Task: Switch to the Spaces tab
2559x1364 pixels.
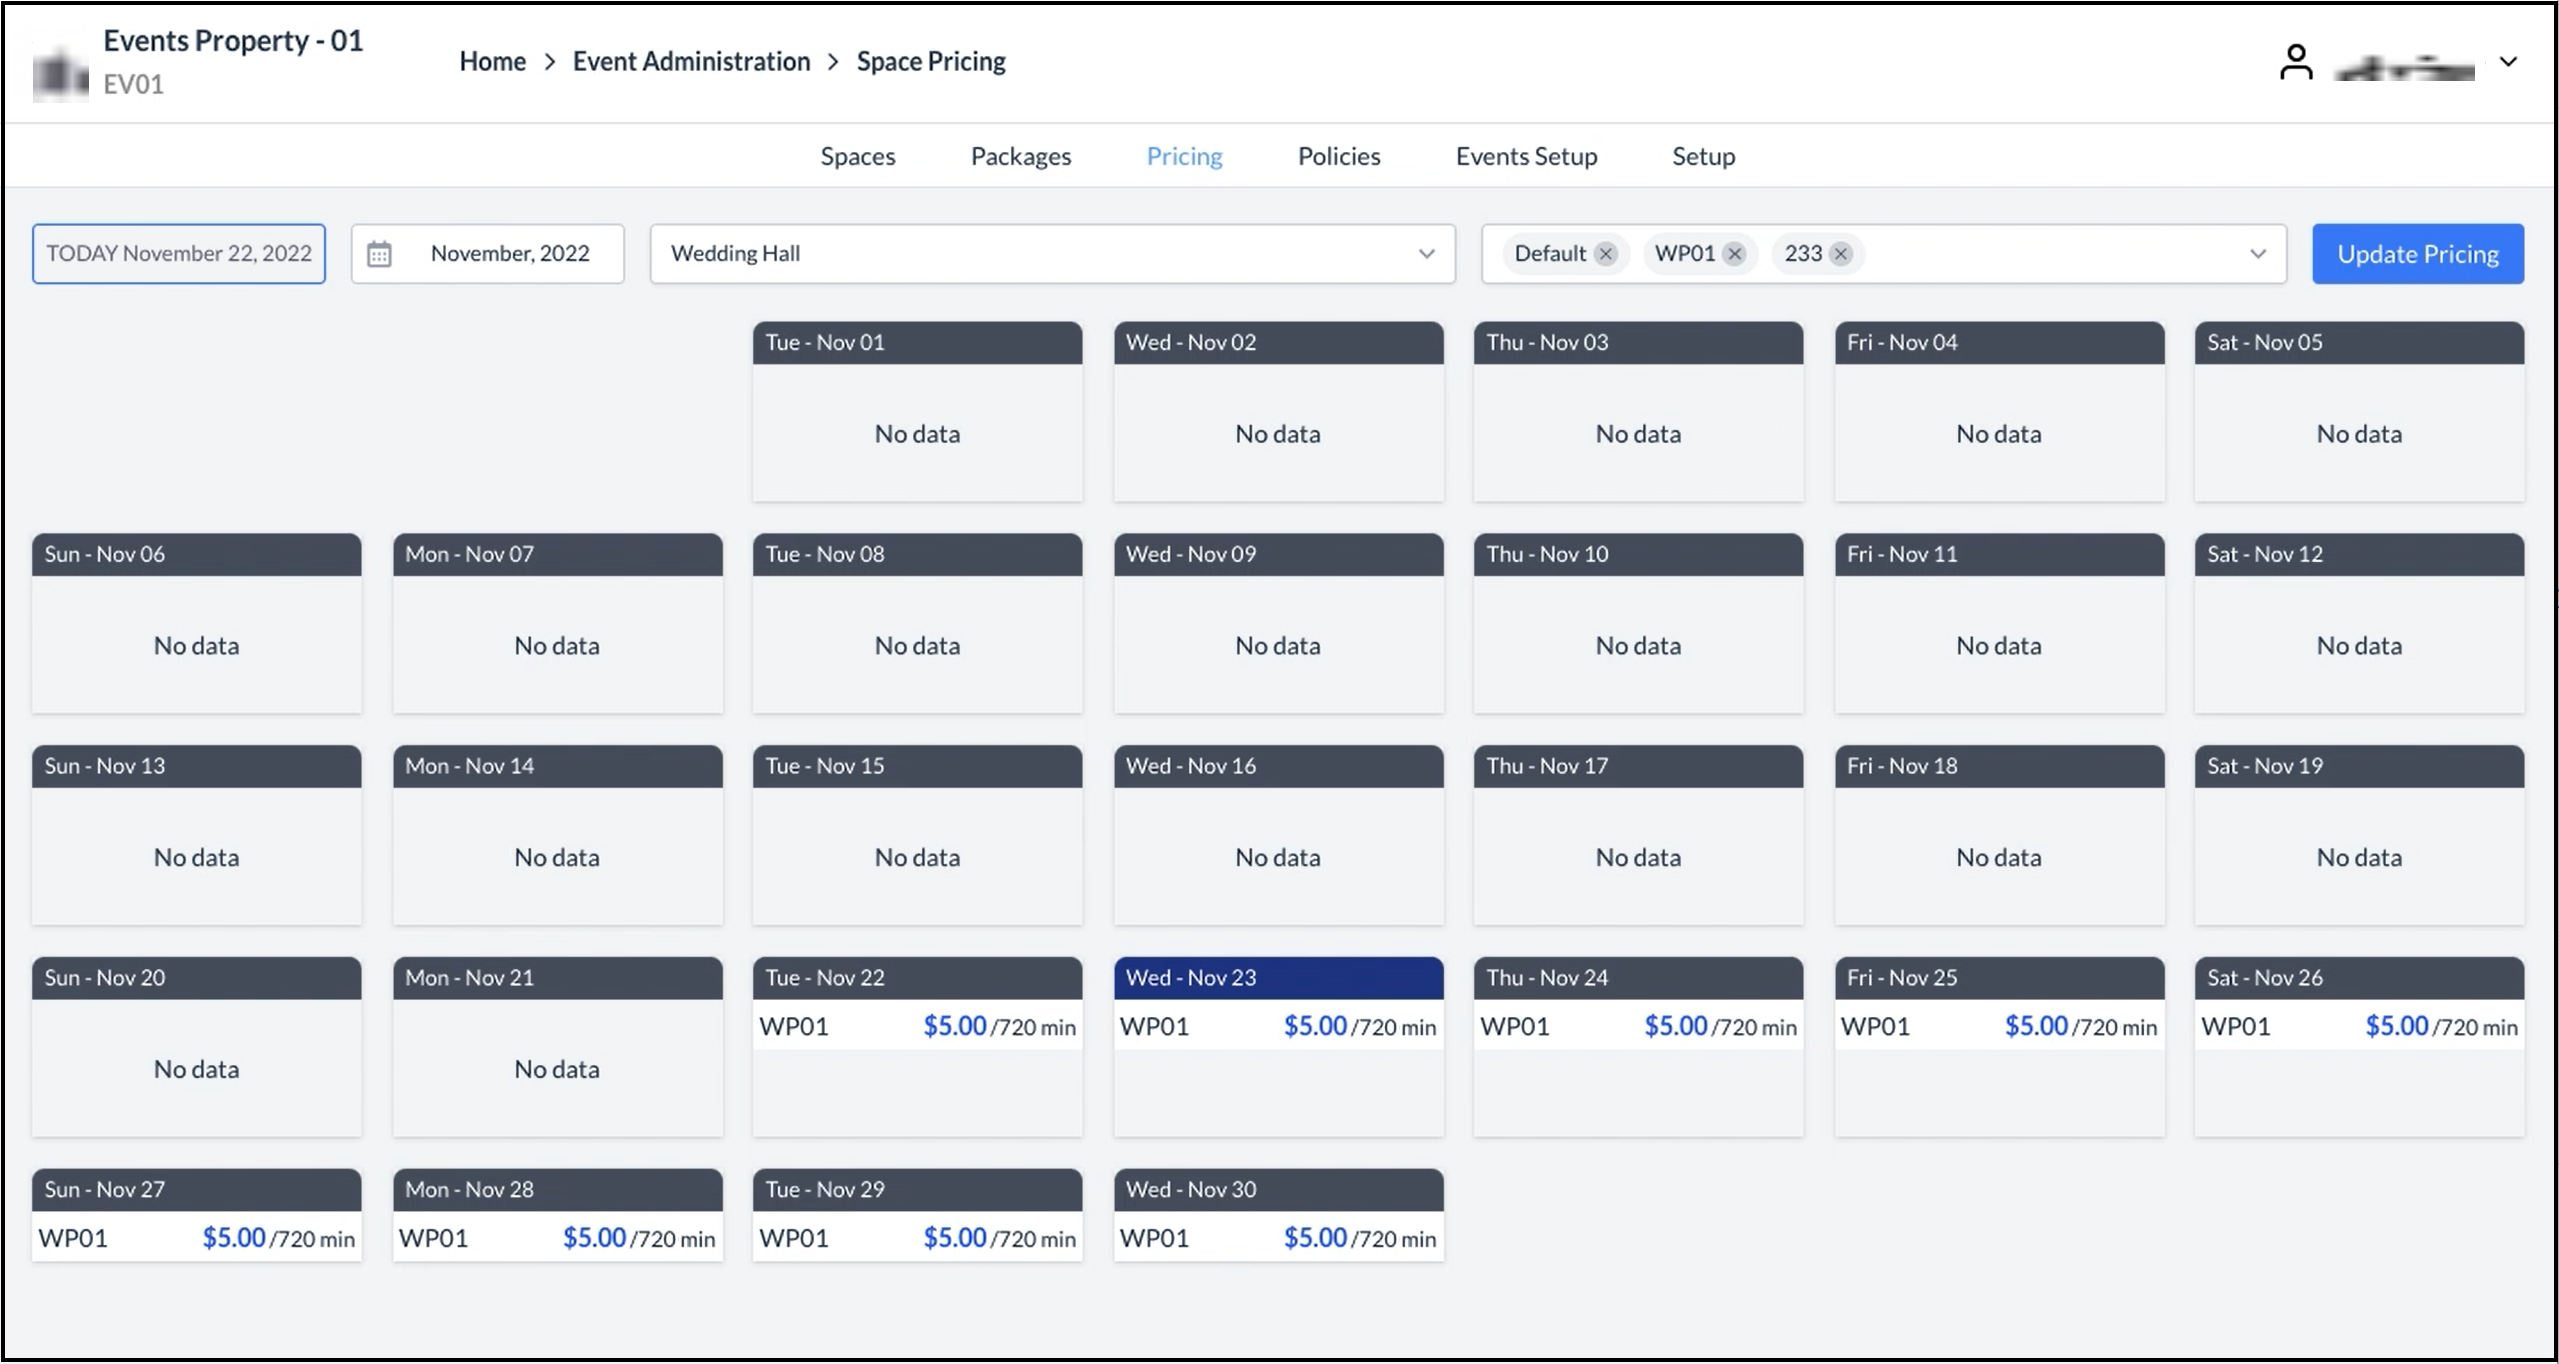Action: pos(857,156)
